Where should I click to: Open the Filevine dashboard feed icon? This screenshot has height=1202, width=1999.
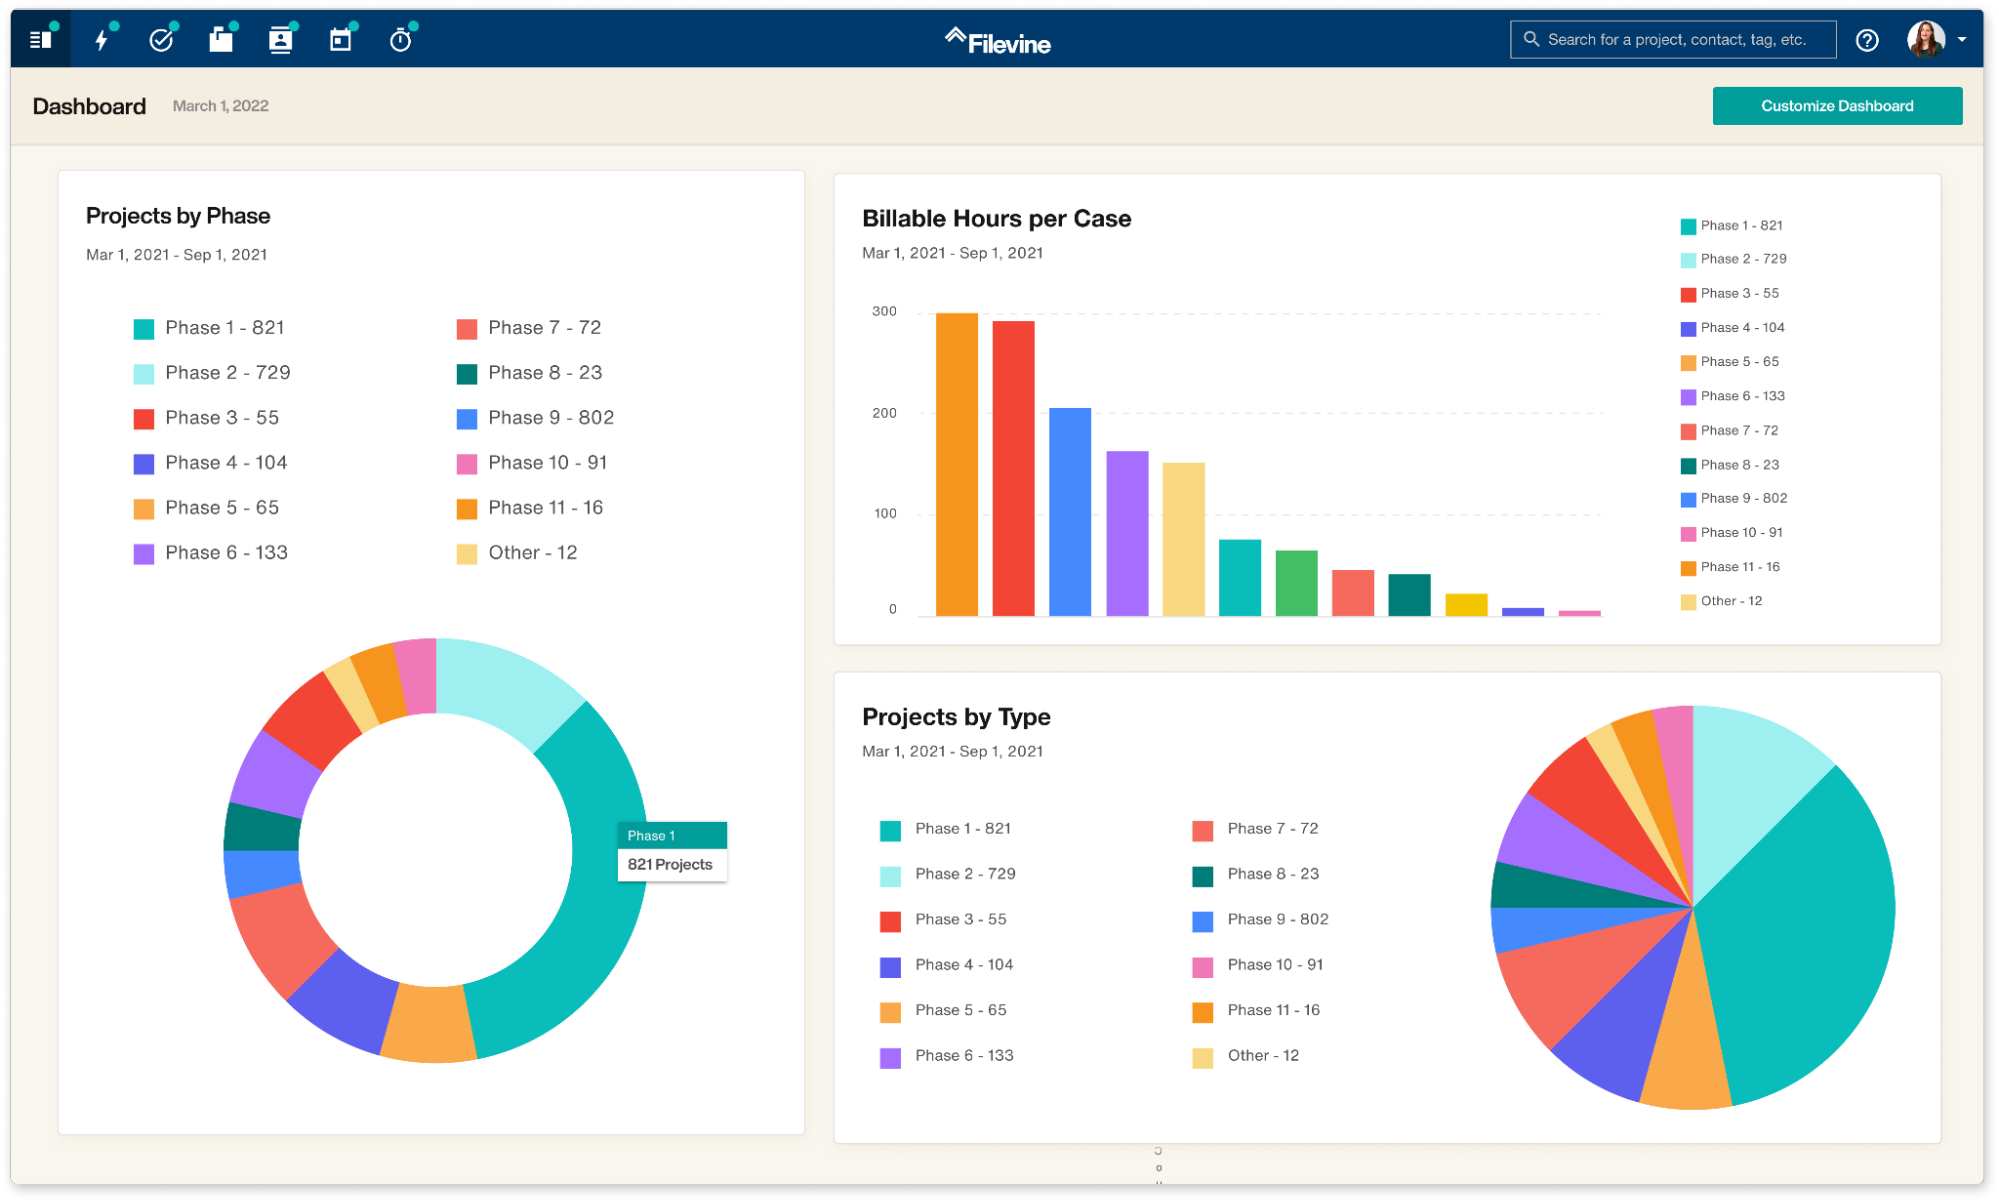(x=41, y=39)
